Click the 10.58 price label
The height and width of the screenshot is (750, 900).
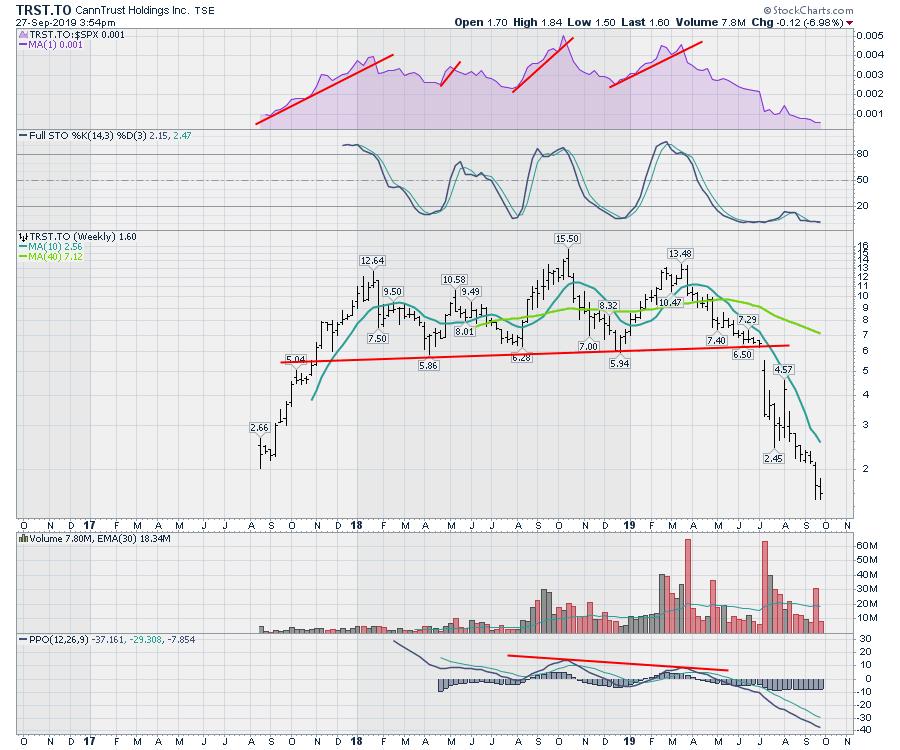(454, 279)
